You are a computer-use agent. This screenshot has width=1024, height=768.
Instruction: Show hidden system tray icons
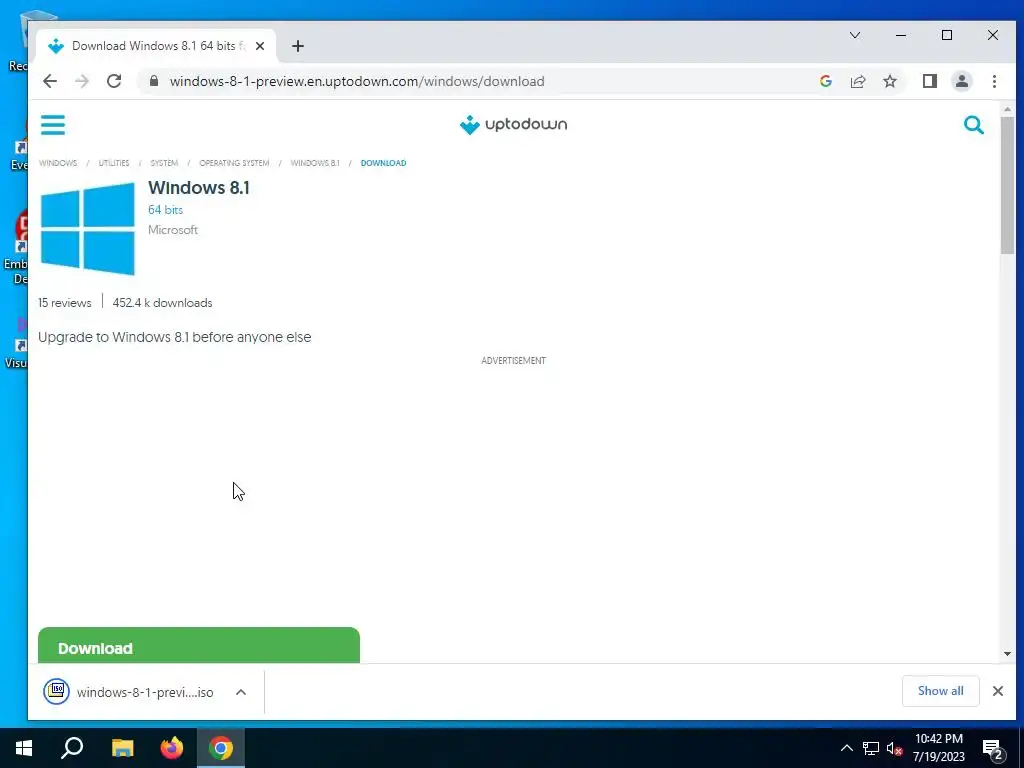tap(846, 748)
